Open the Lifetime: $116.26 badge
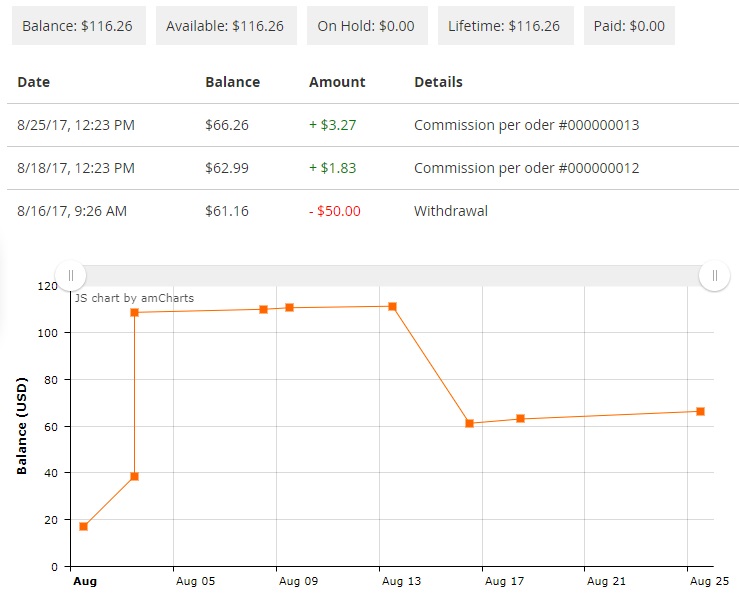Image resolution: width=739 pixels, height=597 pixels. click(504, 26)
